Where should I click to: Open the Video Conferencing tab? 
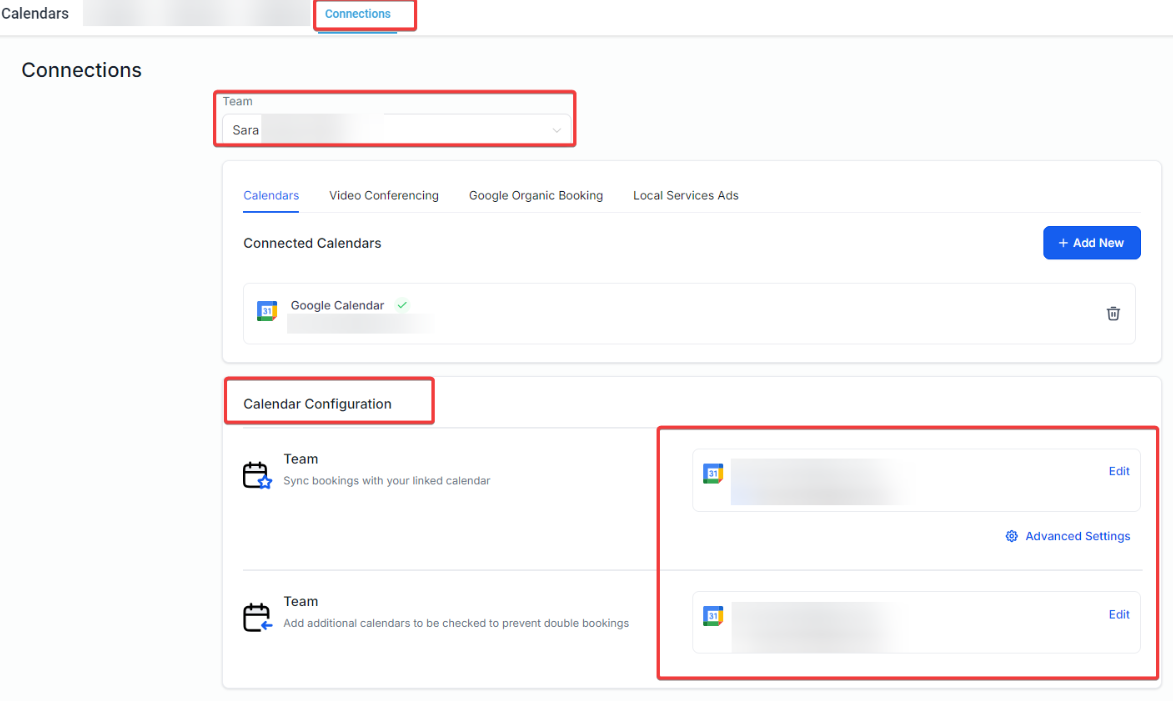(x=384, y=195)
